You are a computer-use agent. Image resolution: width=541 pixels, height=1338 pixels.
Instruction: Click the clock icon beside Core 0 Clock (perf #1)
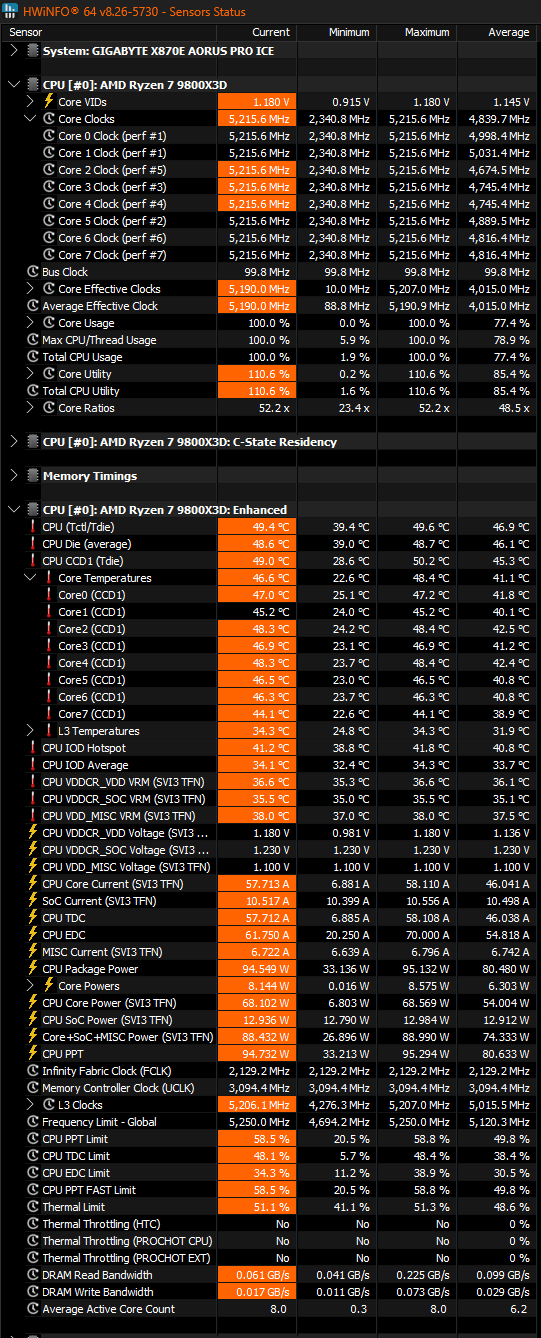pos(48,136)
